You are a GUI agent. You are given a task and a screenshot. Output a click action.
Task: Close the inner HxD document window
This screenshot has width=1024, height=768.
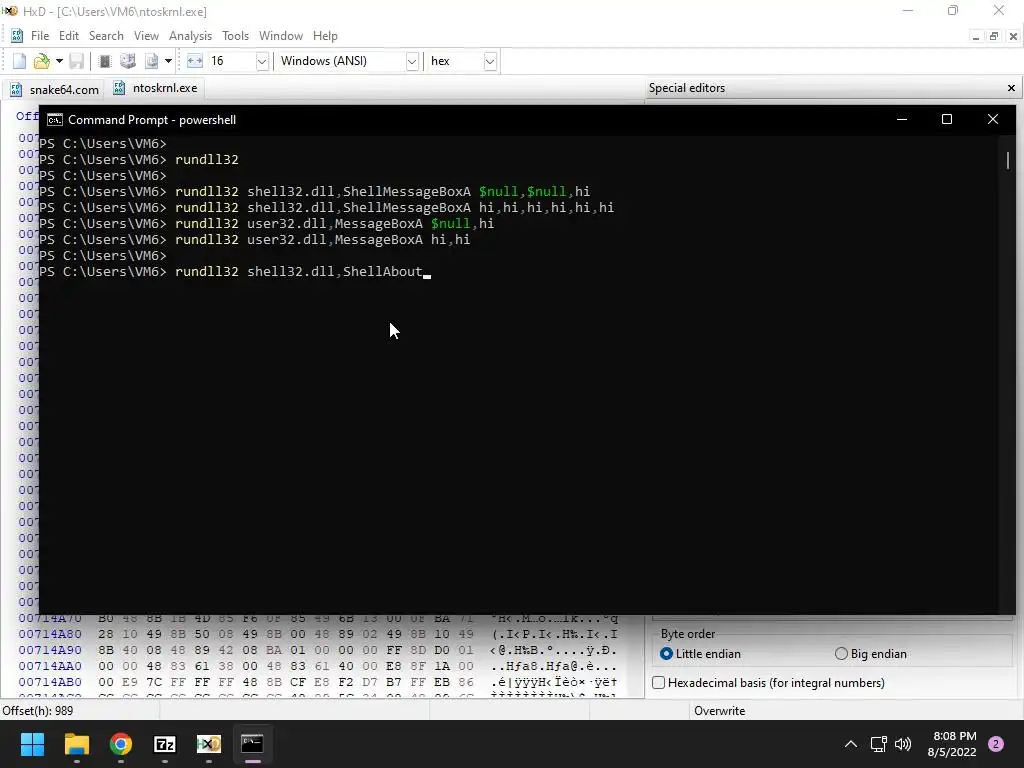coord(1013,37)
